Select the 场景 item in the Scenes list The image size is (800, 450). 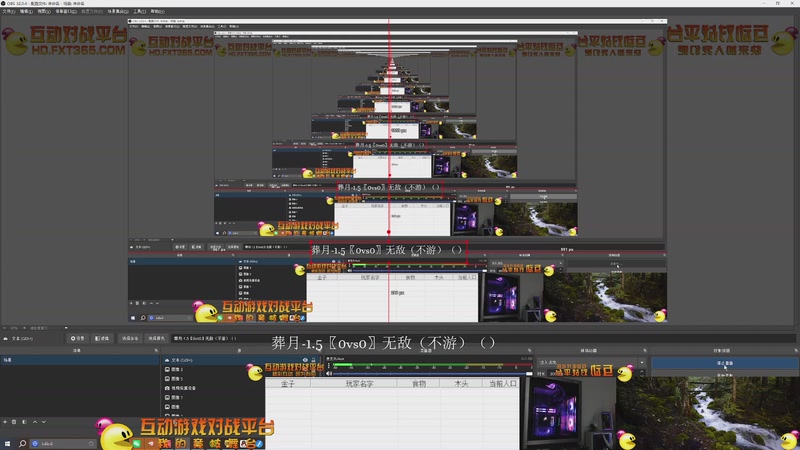(x=80, y=360)
